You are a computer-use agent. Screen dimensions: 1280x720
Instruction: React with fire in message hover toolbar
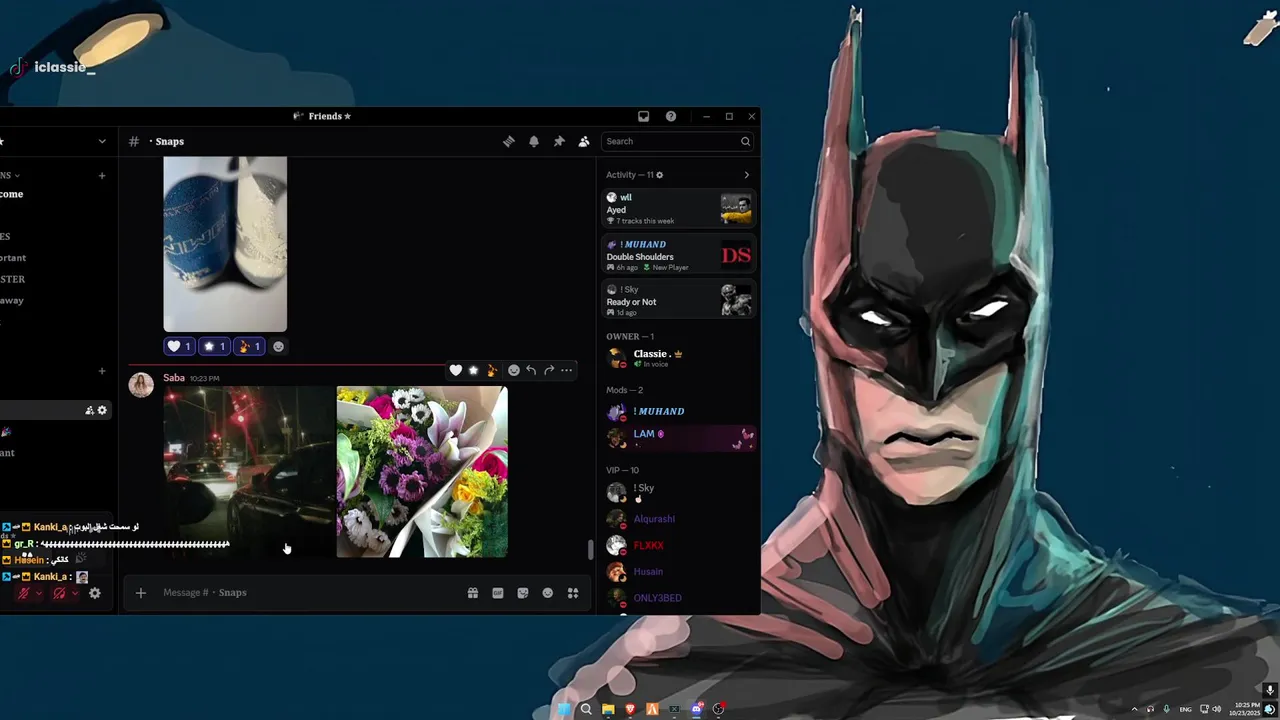coord(492,370)
